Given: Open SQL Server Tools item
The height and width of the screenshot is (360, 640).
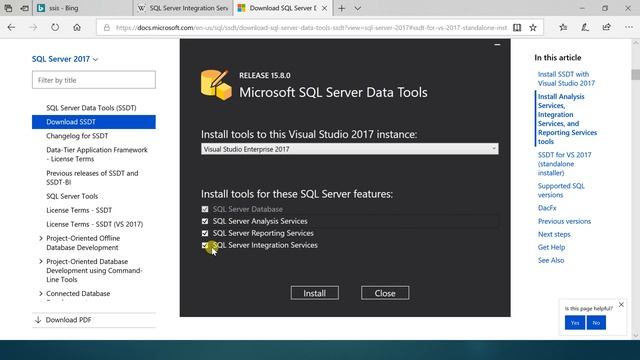Looking at the screenshot, I should point(72,196).
